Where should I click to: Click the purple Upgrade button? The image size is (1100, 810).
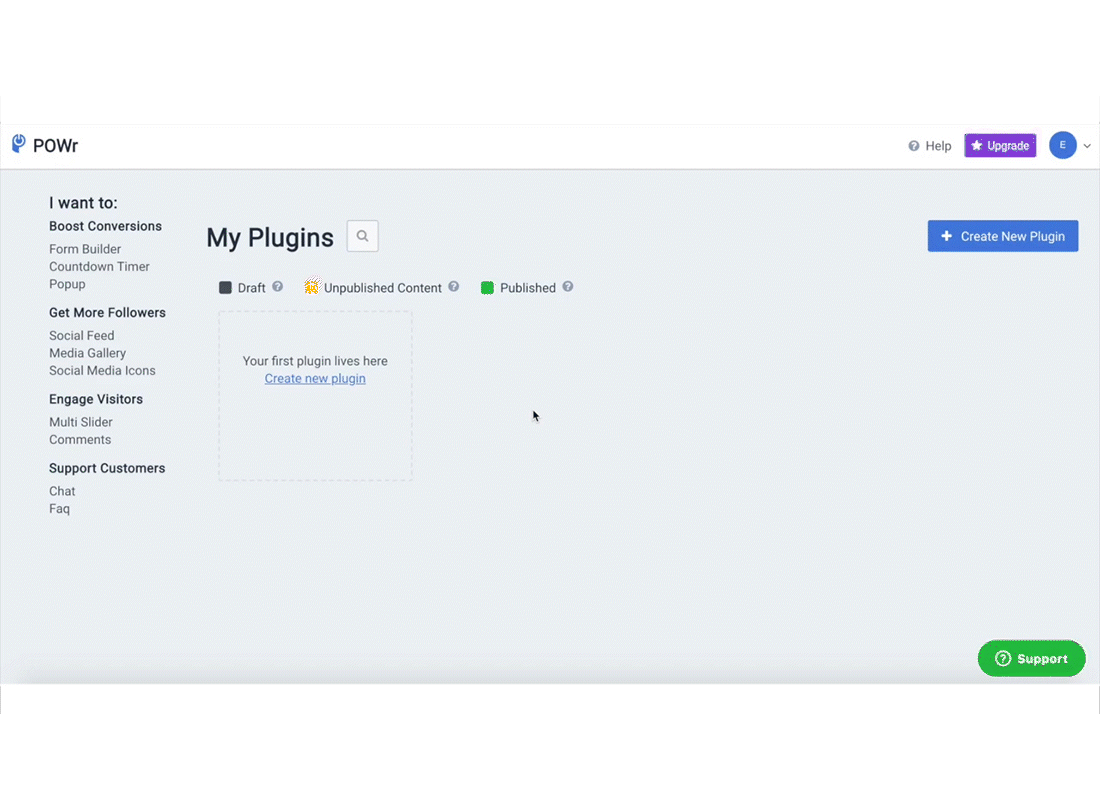tap(1000, 146)
